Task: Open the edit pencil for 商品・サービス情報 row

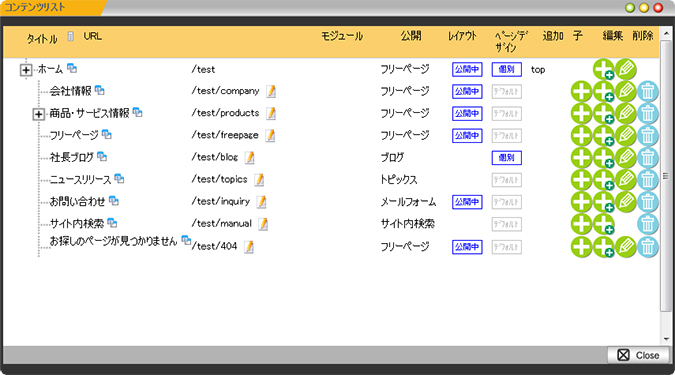Action: point(626,114)
